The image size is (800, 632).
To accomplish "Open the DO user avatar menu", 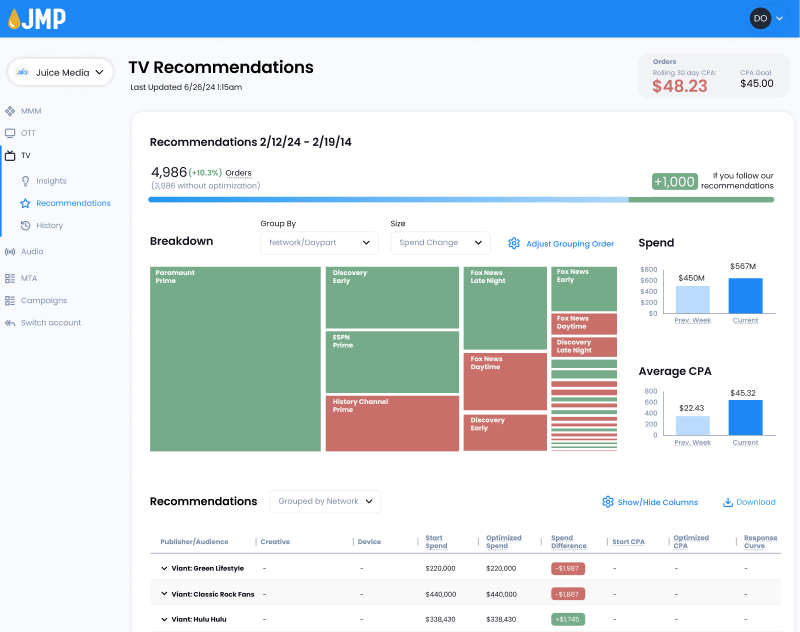I will pos(761,18).
